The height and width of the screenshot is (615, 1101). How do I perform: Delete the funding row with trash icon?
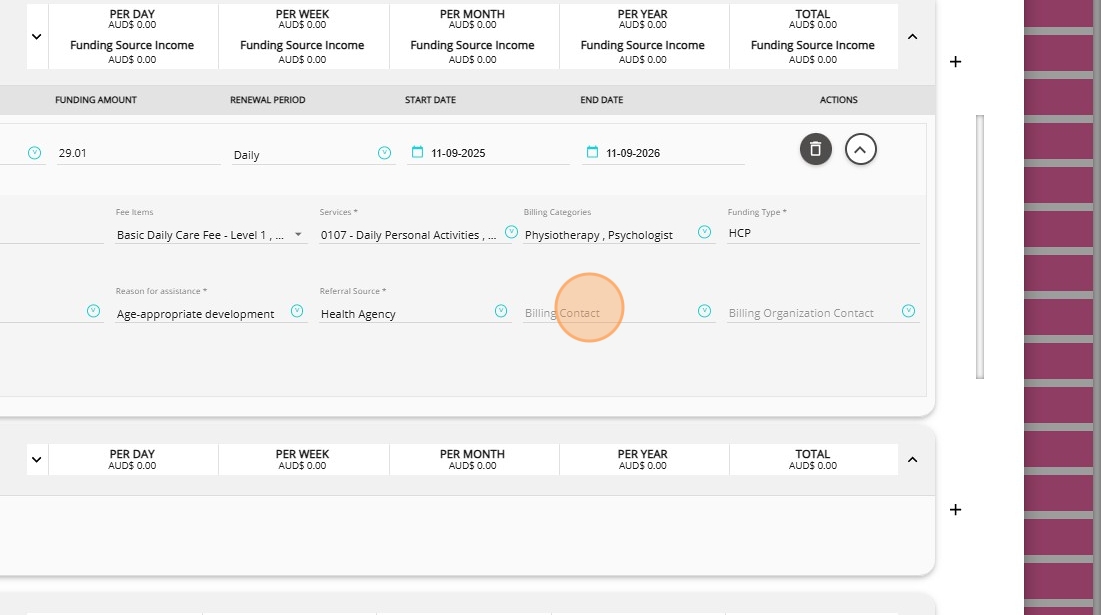[815, 149]
